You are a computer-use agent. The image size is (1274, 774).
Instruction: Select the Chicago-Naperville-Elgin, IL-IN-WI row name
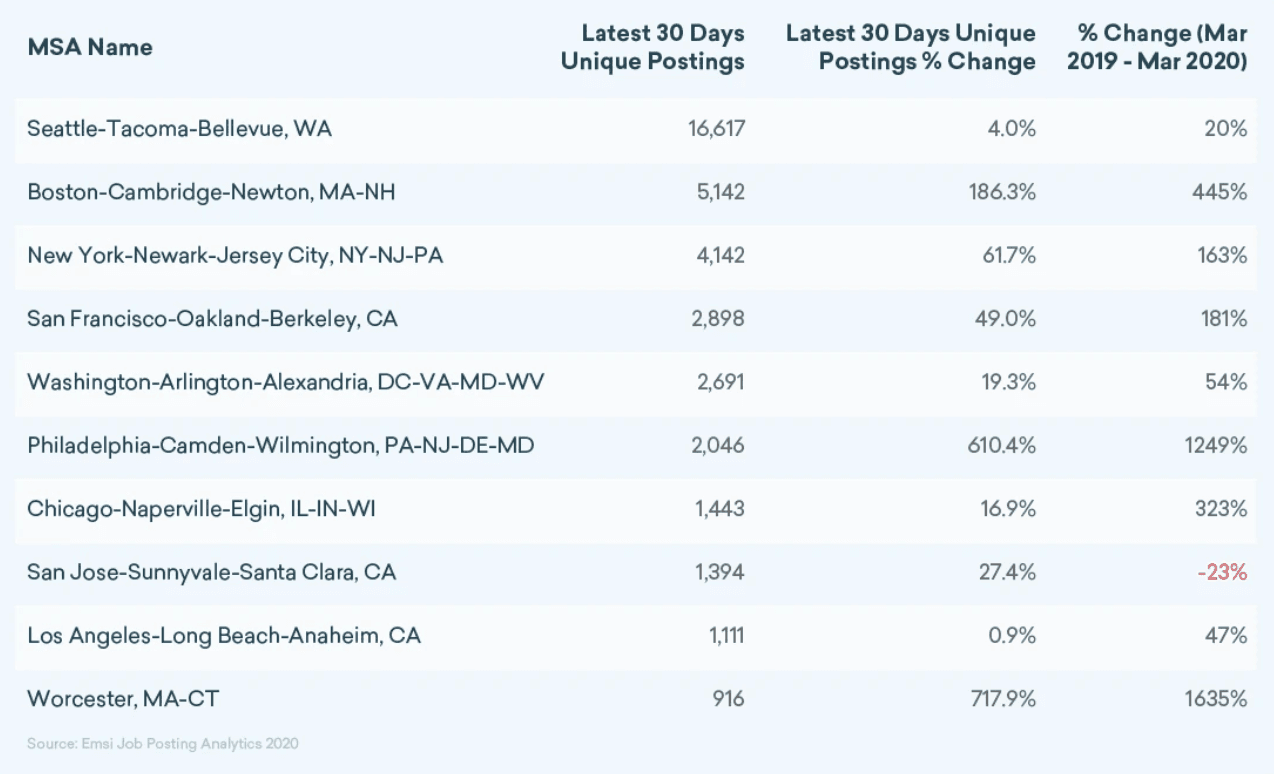[215, 509]
